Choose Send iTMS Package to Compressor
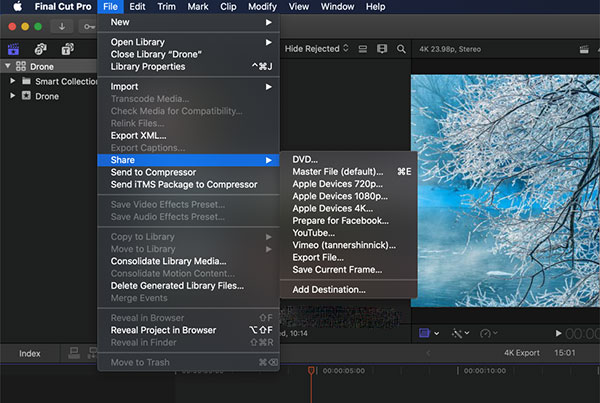 coord(188,184)
